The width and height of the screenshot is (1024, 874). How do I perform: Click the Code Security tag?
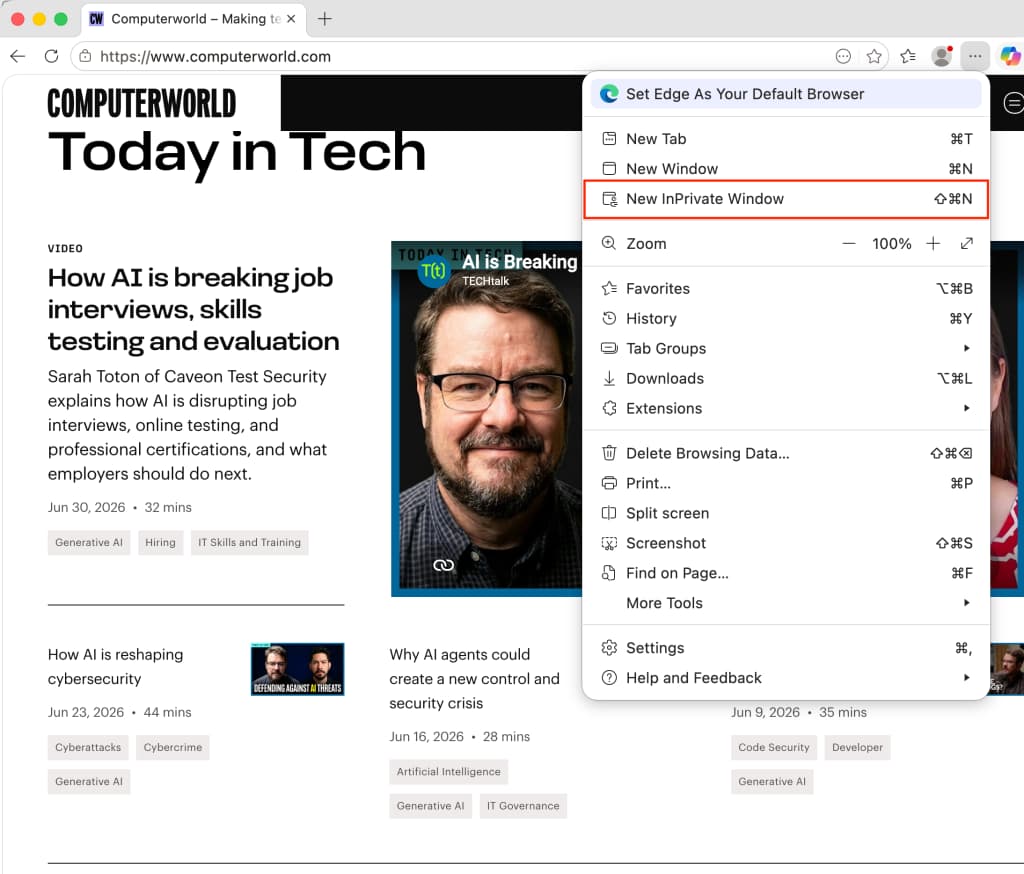(x=774, y=747)
